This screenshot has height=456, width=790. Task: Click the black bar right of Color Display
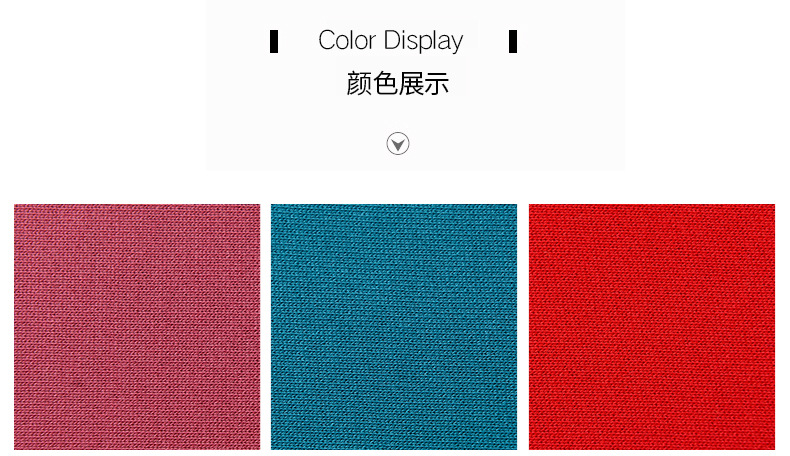coord(513,41)
